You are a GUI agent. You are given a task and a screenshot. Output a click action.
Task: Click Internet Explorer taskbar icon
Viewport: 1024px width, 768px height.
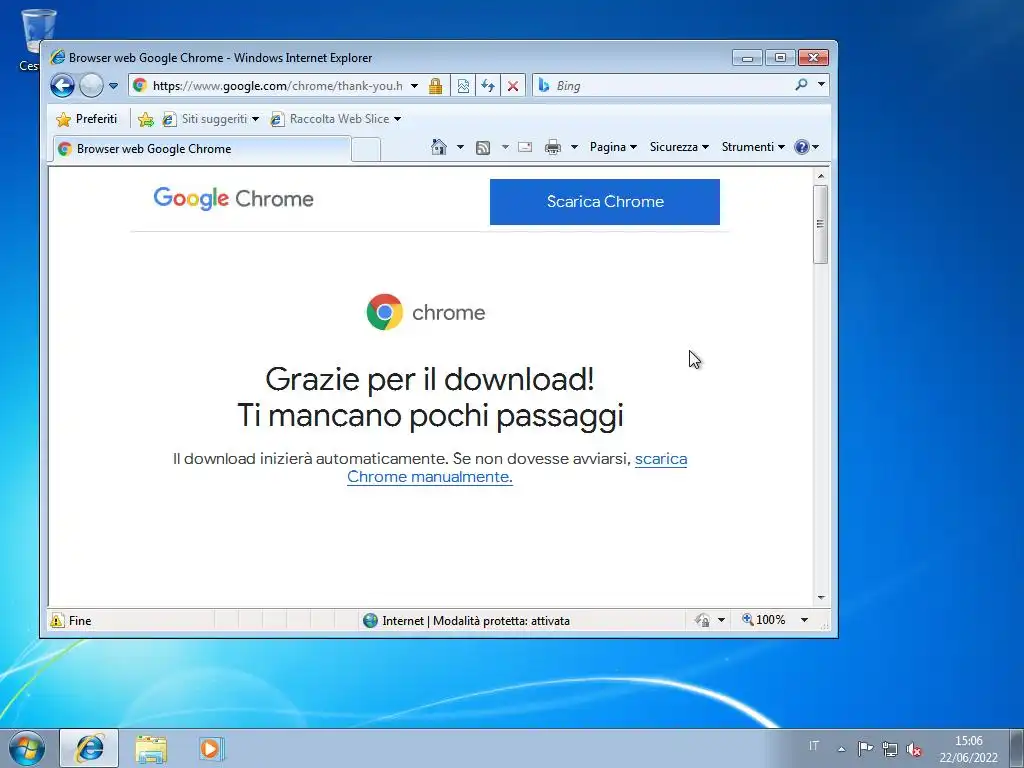89,748
